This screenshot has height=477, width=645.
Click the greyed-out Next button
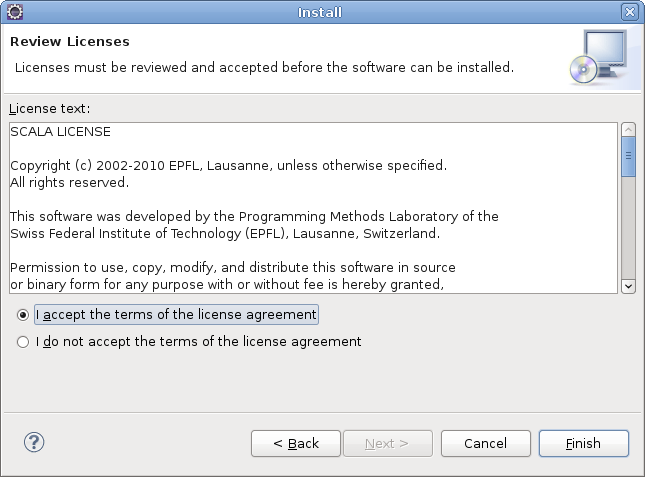pyautogui.click(x=388, y=443)
